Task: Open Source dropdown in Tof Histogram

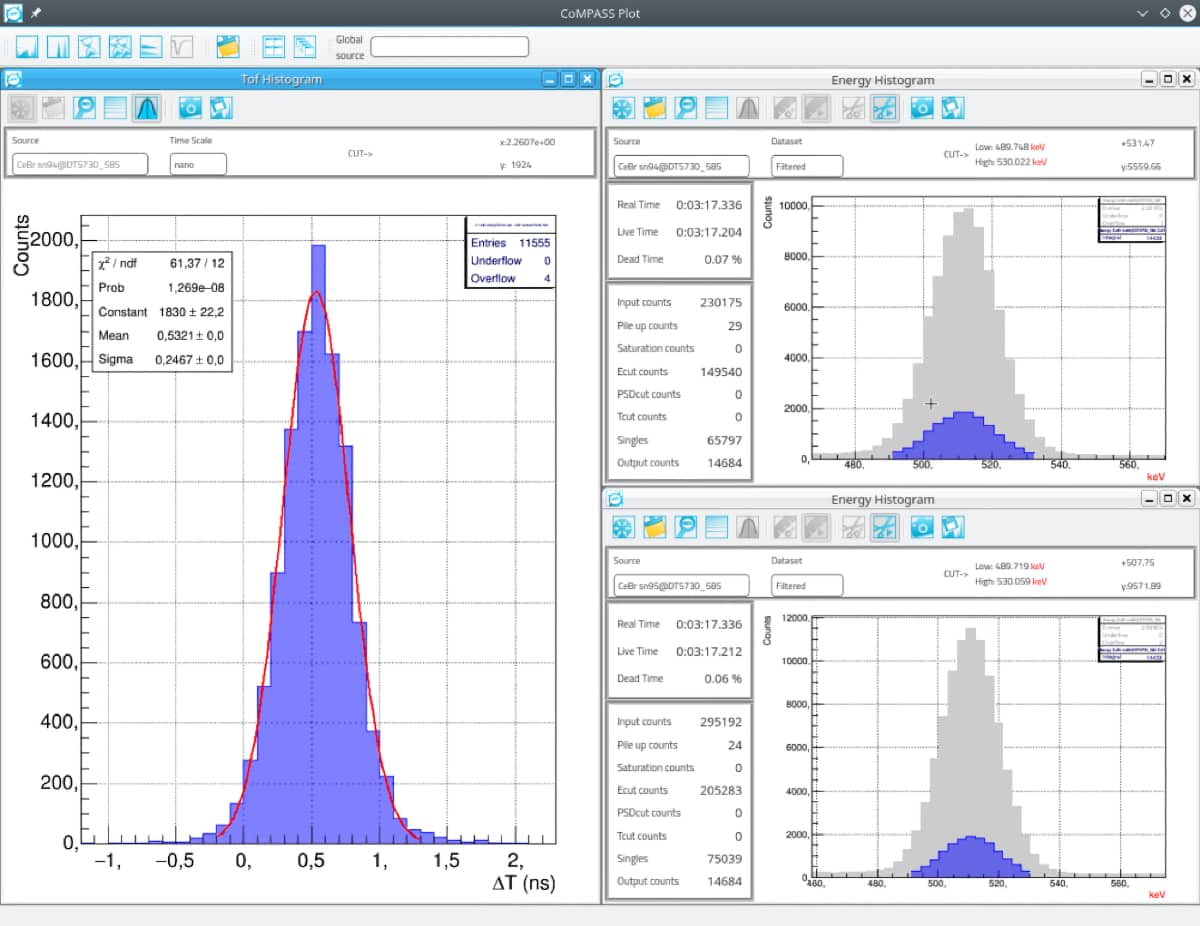Action: pos(80,164)
